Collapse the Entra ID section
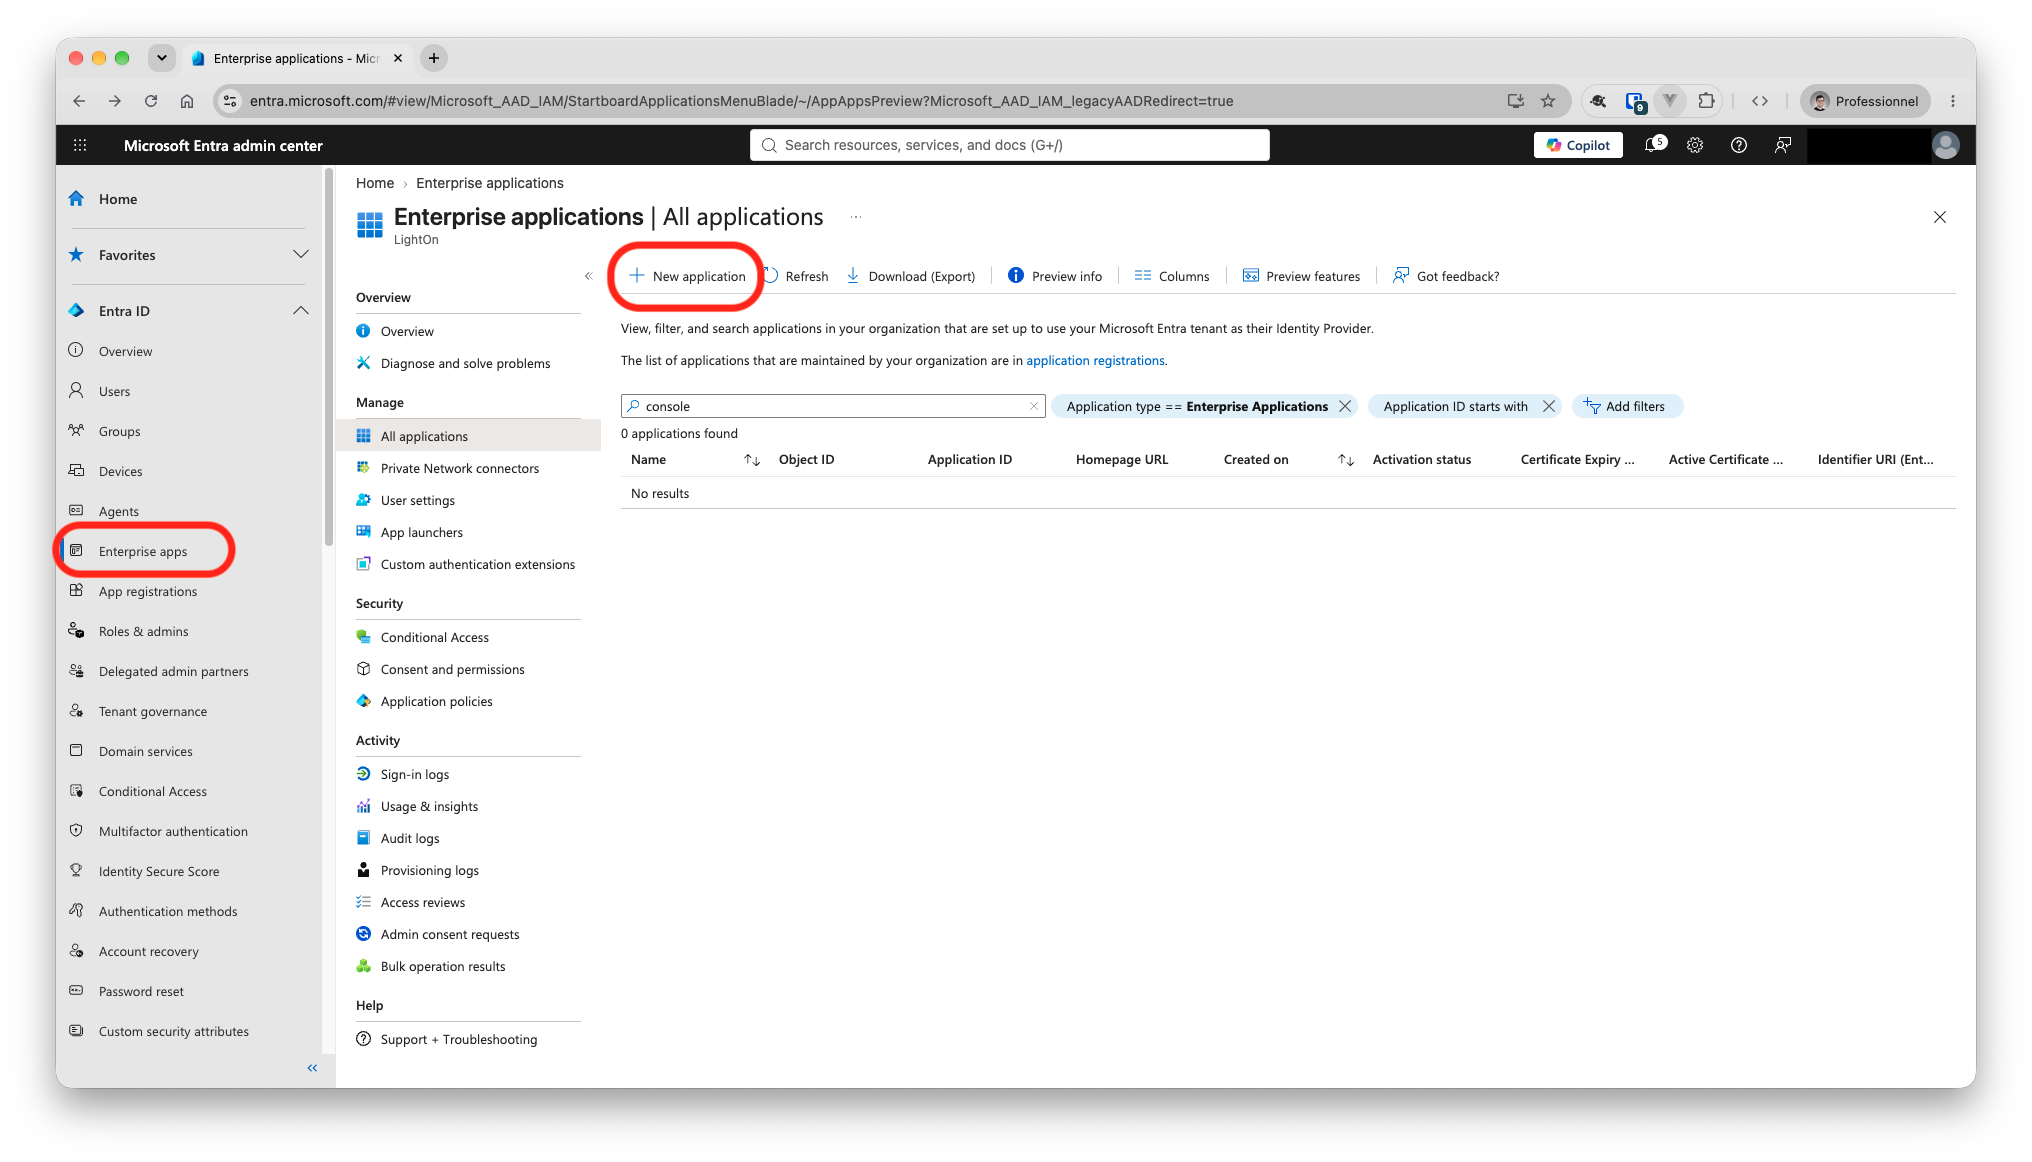This screenshot has height=1162, width=2032. point(301,311)
